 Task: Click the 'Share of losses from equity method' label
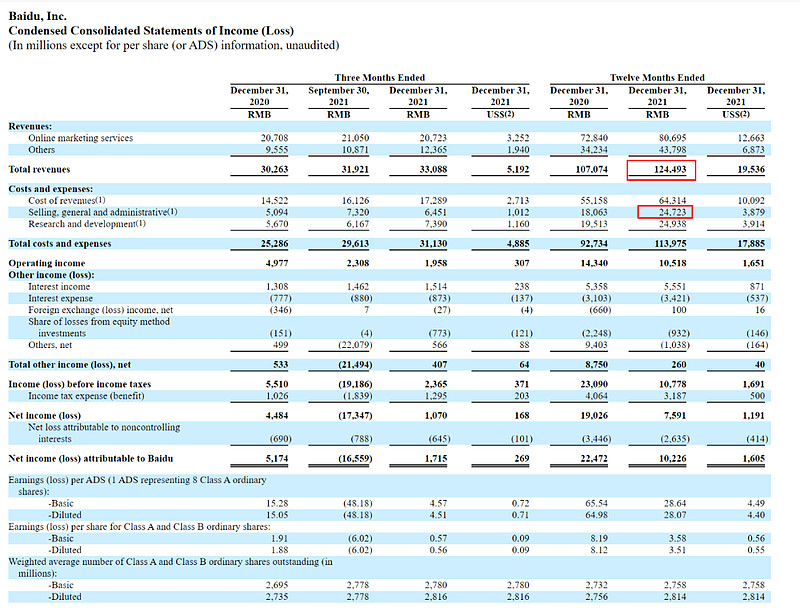coord(98,322)
